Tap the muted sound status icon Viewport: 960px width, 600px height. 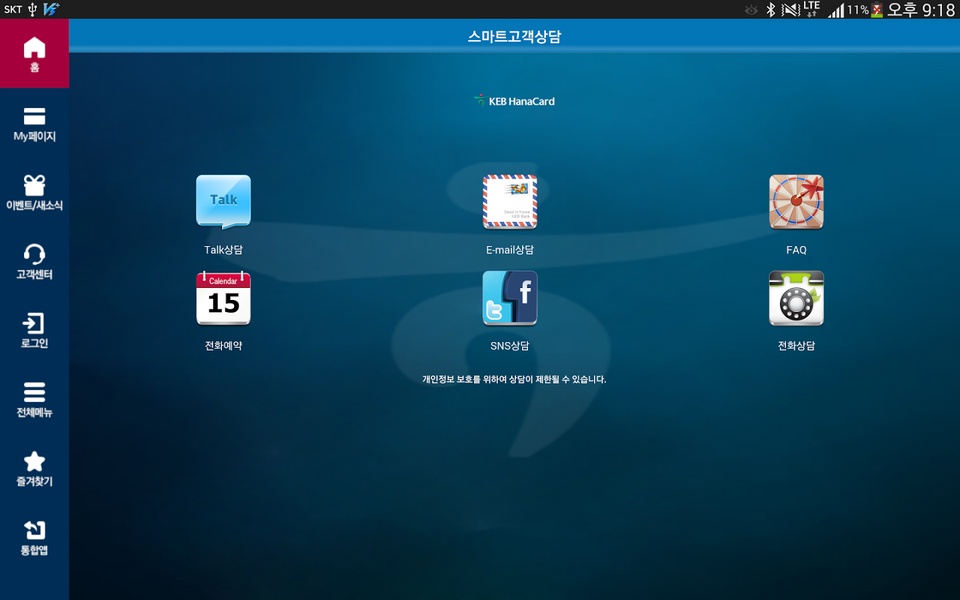(x=790, y=9)
